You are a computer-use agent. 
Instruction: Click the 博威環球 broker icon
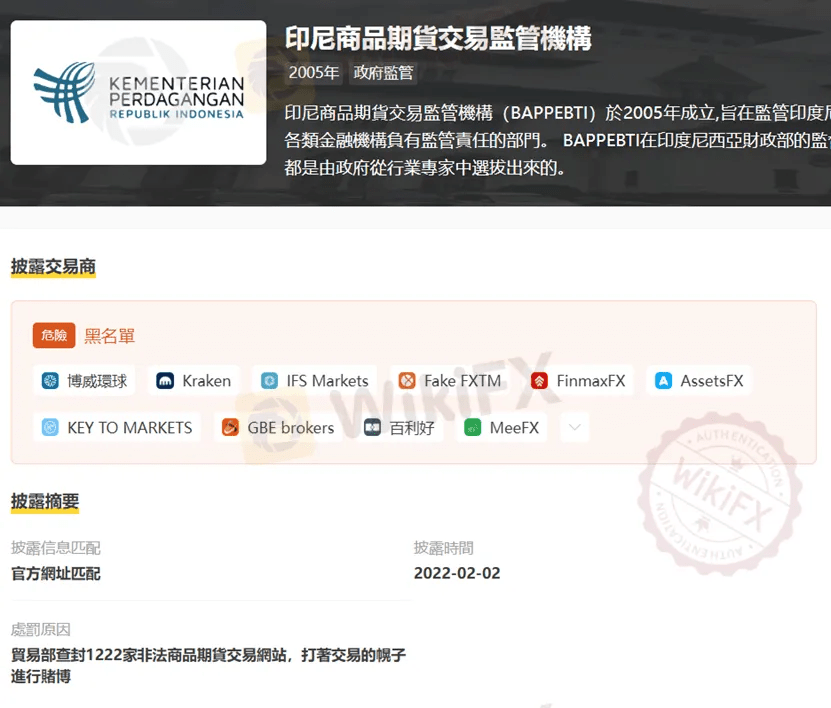[x=50, y=380]
